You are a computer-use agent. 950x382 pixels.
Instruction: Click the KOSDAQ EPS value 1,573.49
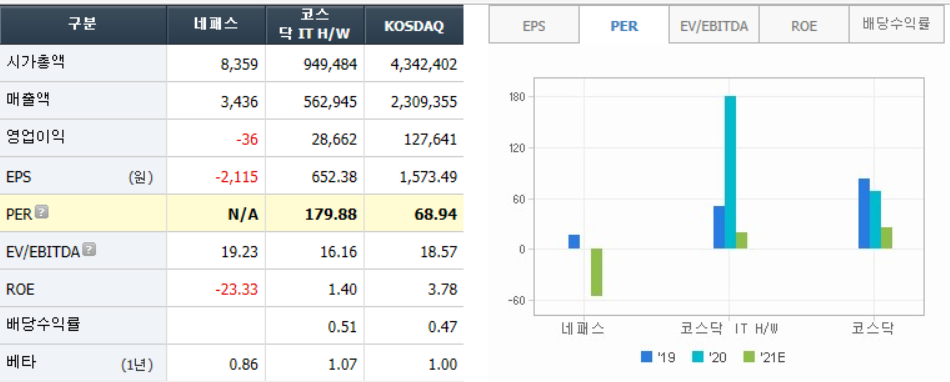click(x=427, y=177)
